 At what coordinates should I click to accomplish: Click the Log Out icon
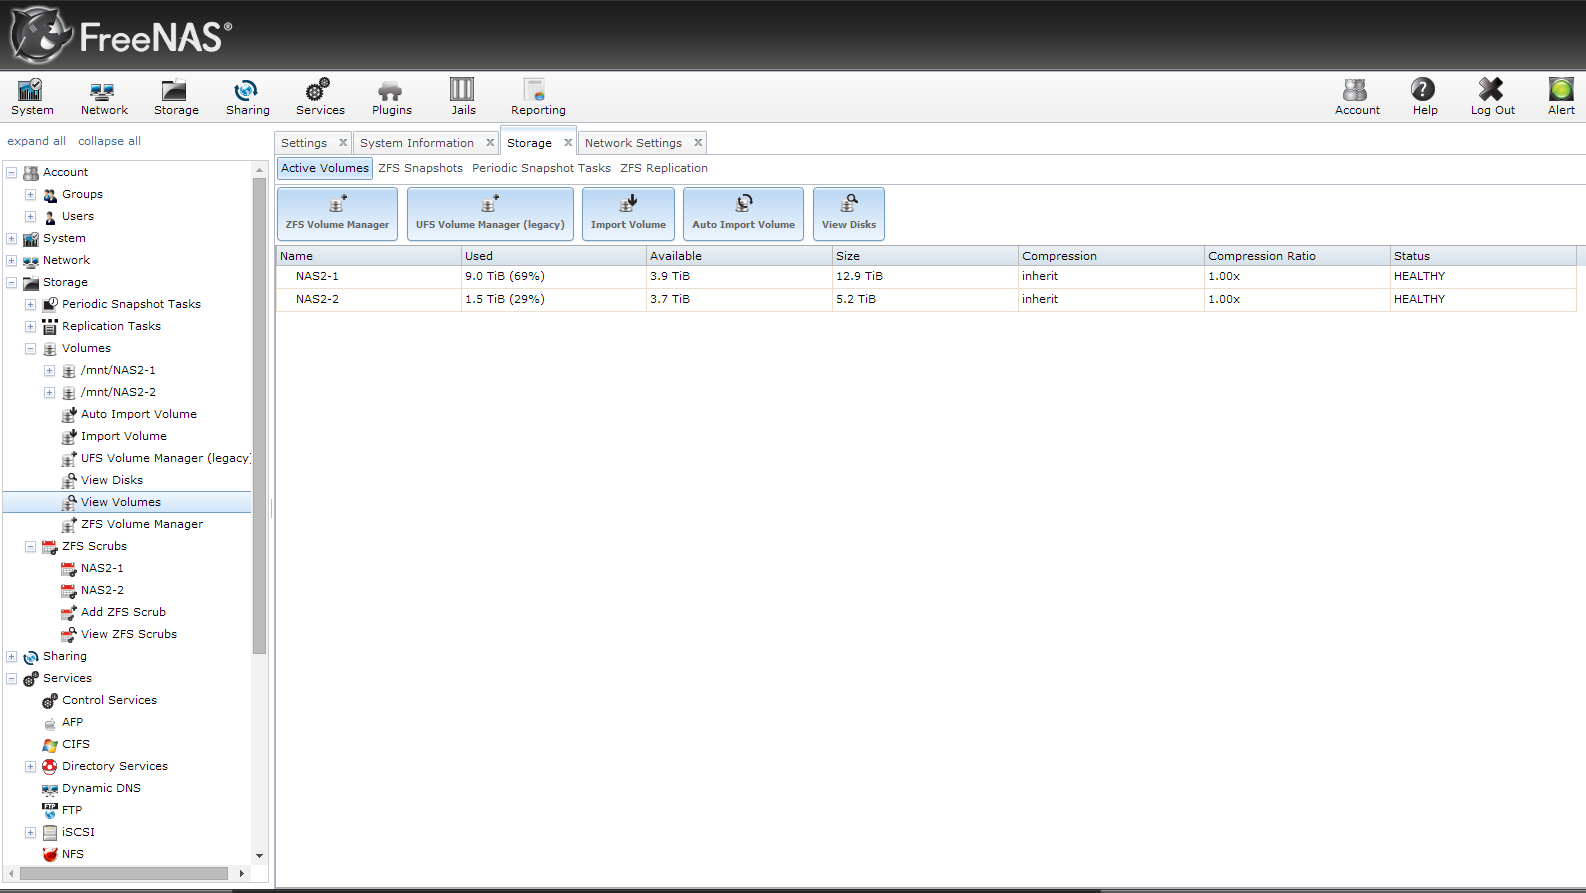point(1492,97)
